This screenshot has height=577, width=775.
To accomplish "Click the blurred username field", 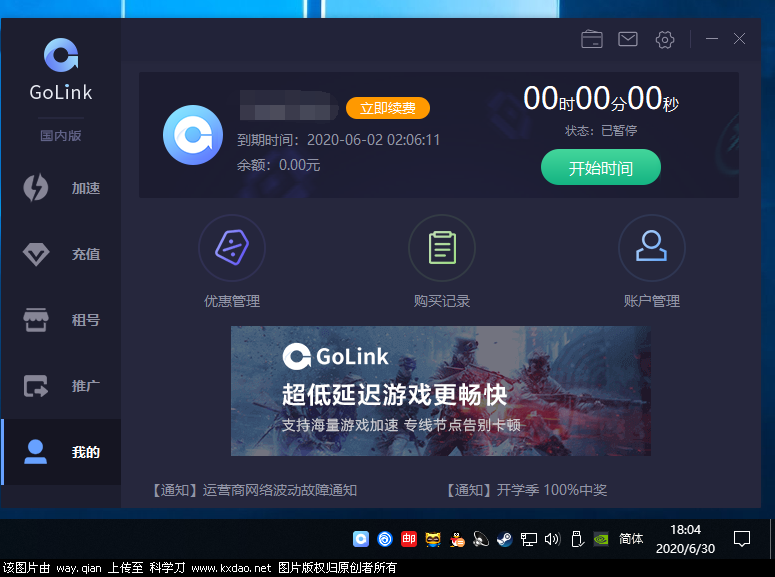I will point(288,105).
